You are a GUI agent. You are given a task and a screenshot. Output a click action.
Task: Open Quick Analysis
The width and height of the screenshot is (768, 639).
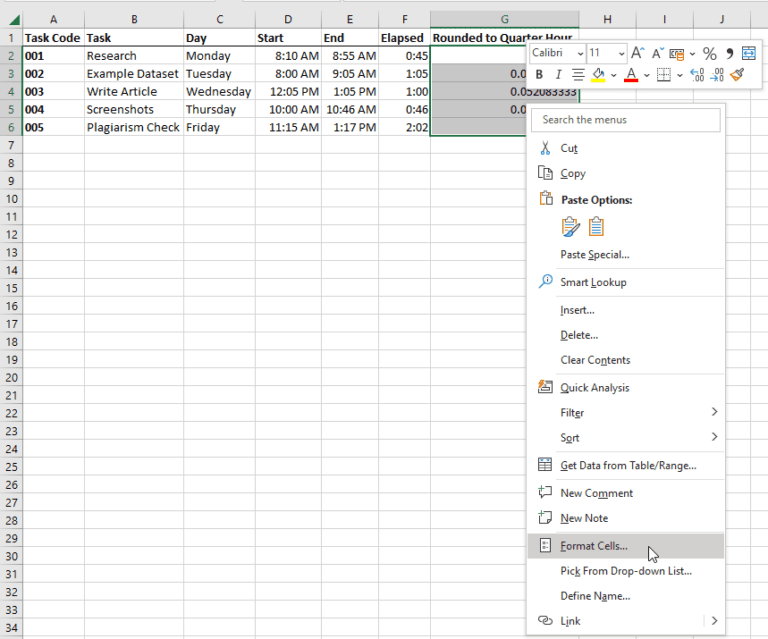[x=625, y=387]
